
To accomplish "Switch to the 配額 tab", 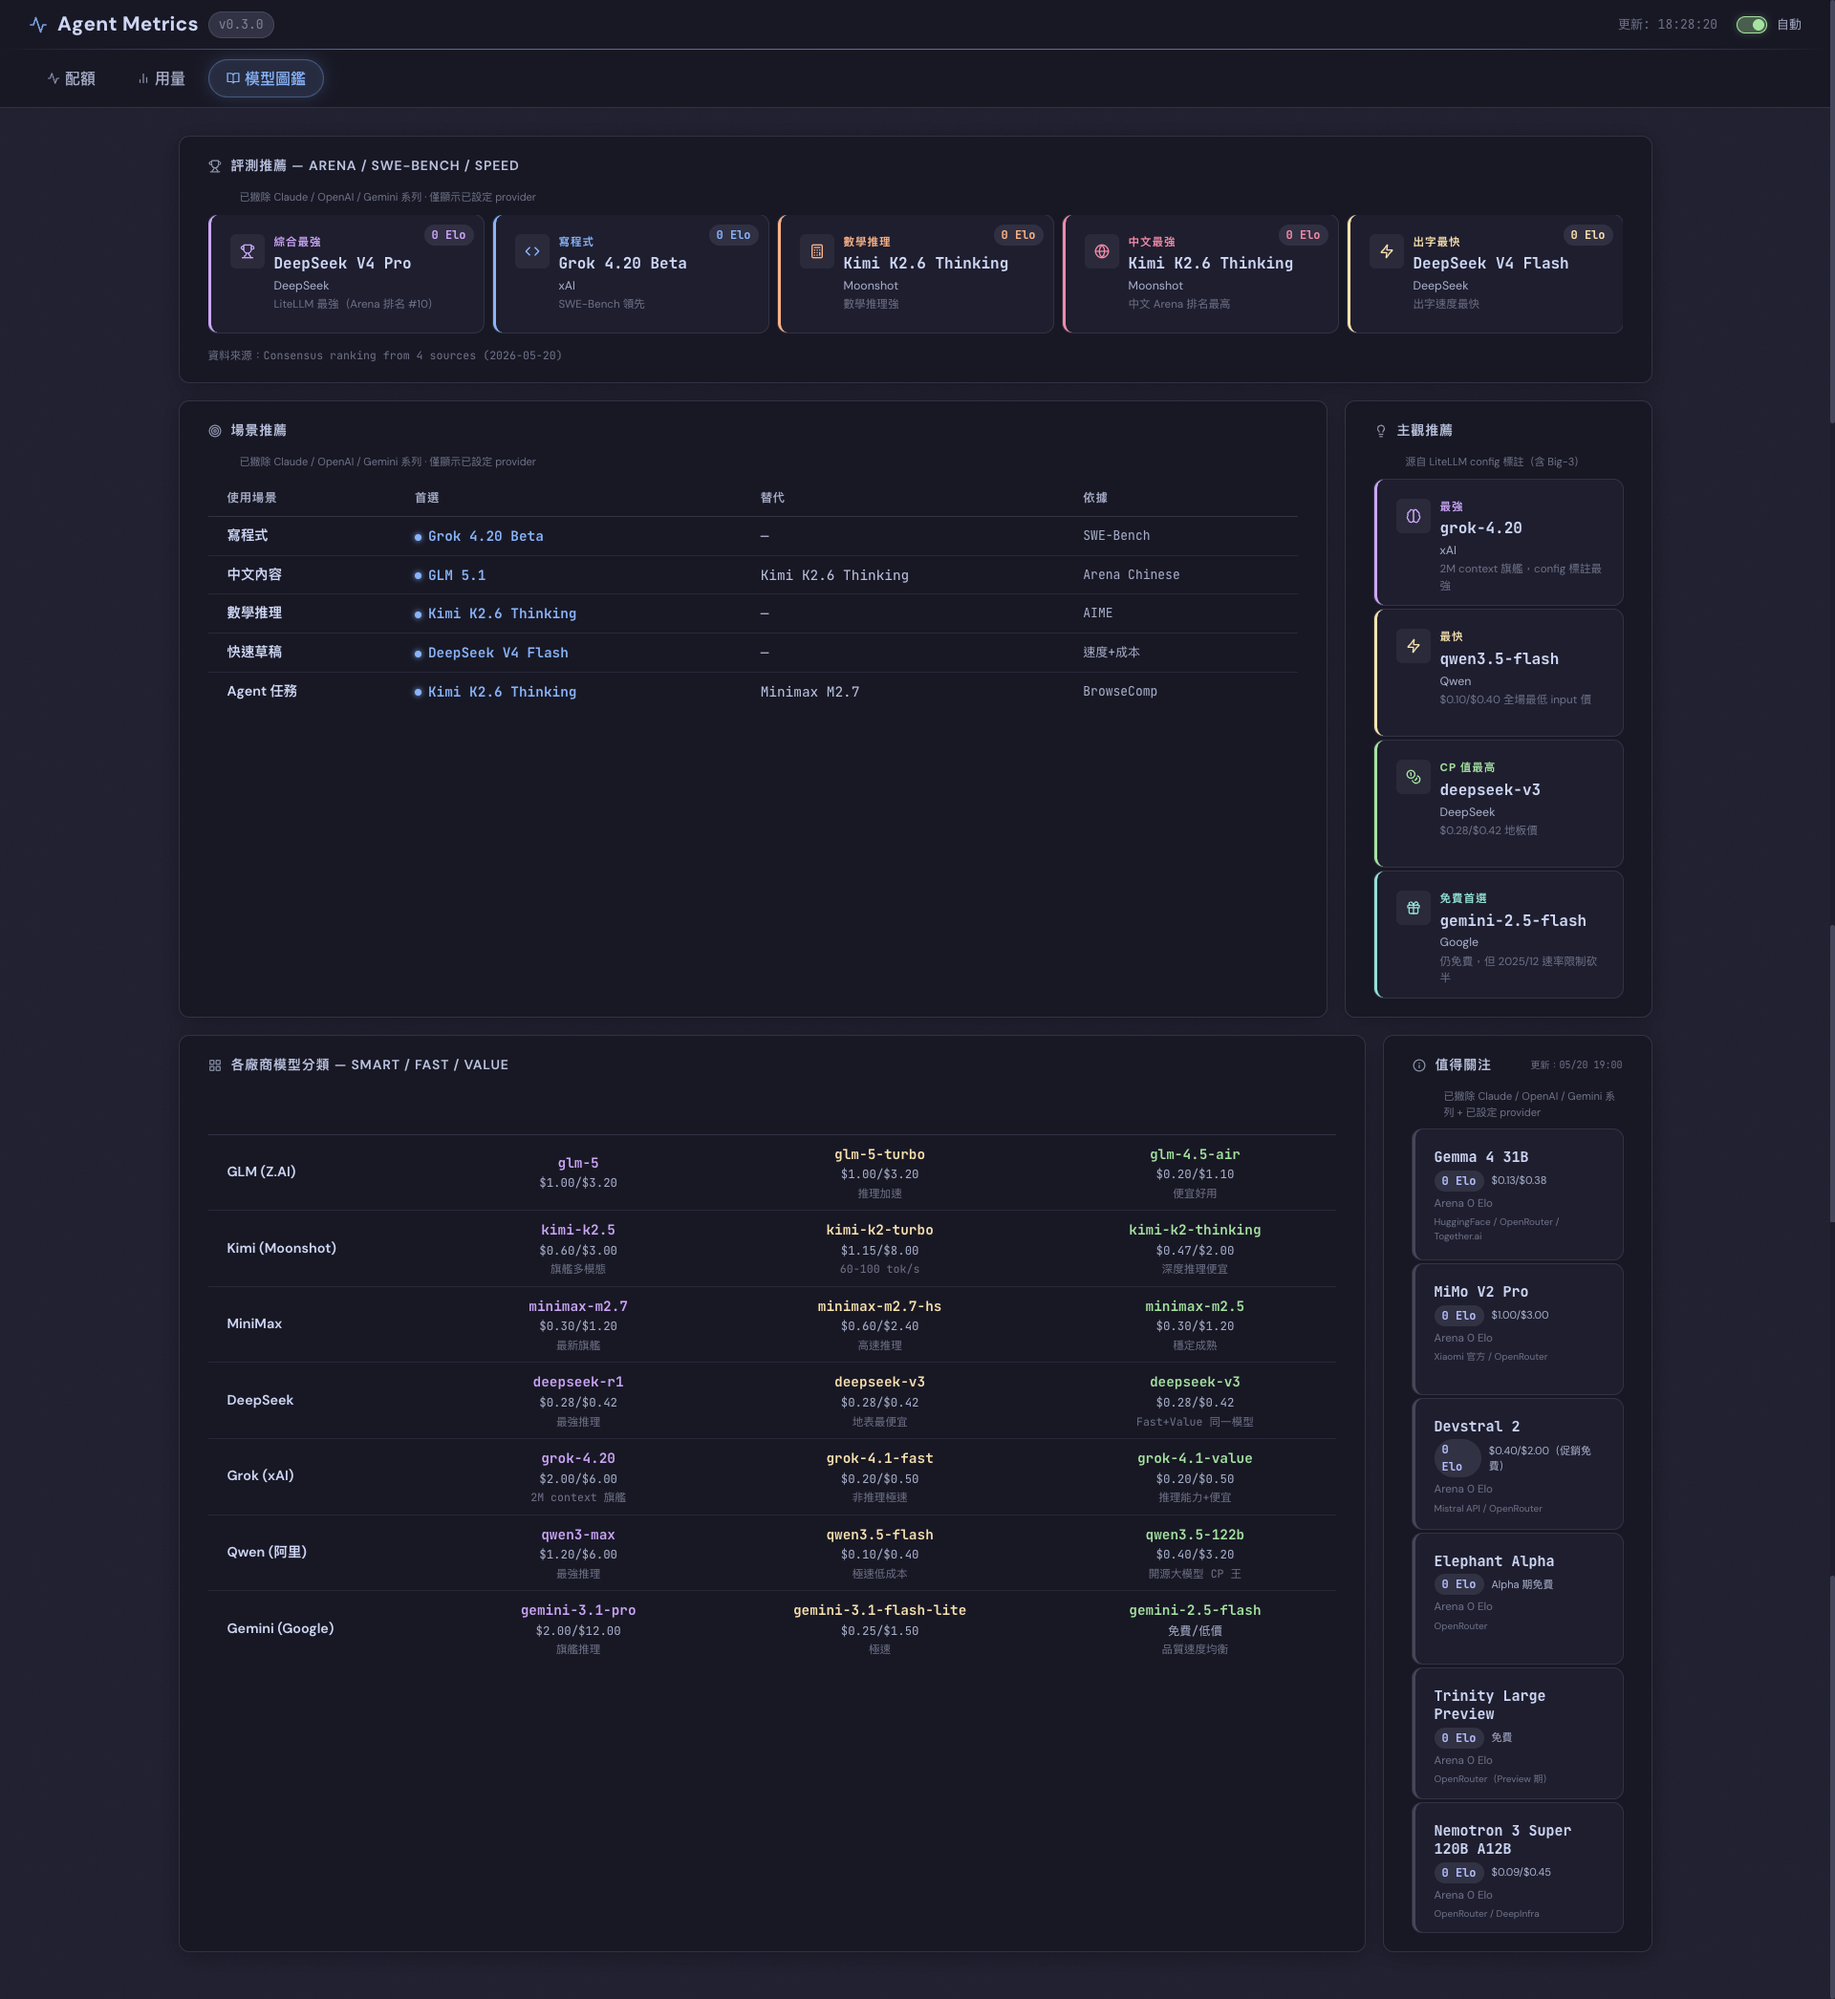I will pyautogui.click(x=71, y=79).
